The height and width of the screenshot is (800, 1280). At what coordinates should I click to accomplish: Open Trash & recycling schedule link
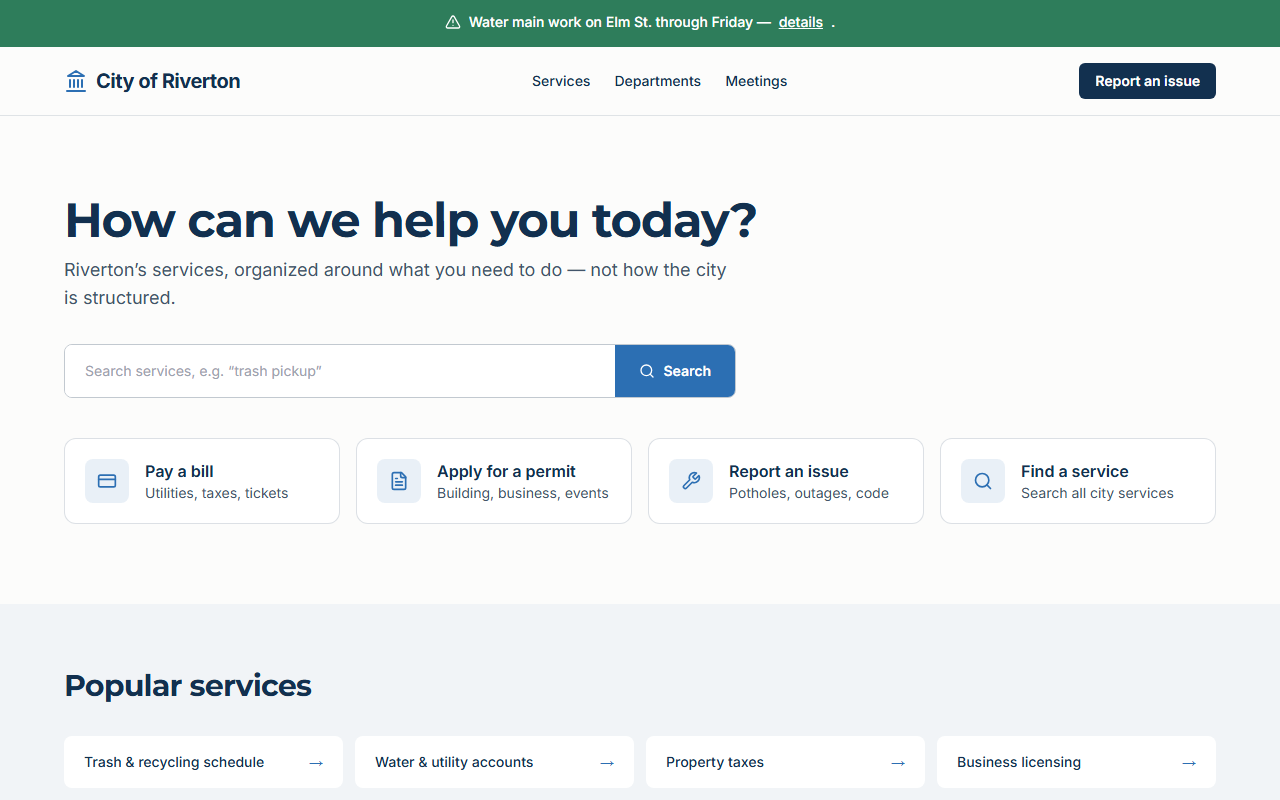pos(203,762)
